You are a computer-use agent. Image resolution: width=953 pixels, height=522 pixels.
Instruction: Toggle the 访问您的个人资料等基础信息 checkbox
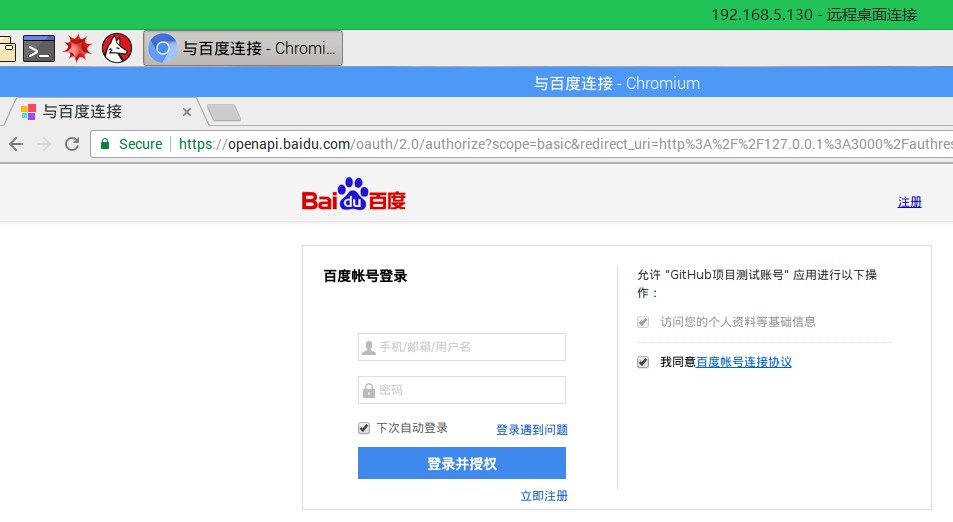643,322
